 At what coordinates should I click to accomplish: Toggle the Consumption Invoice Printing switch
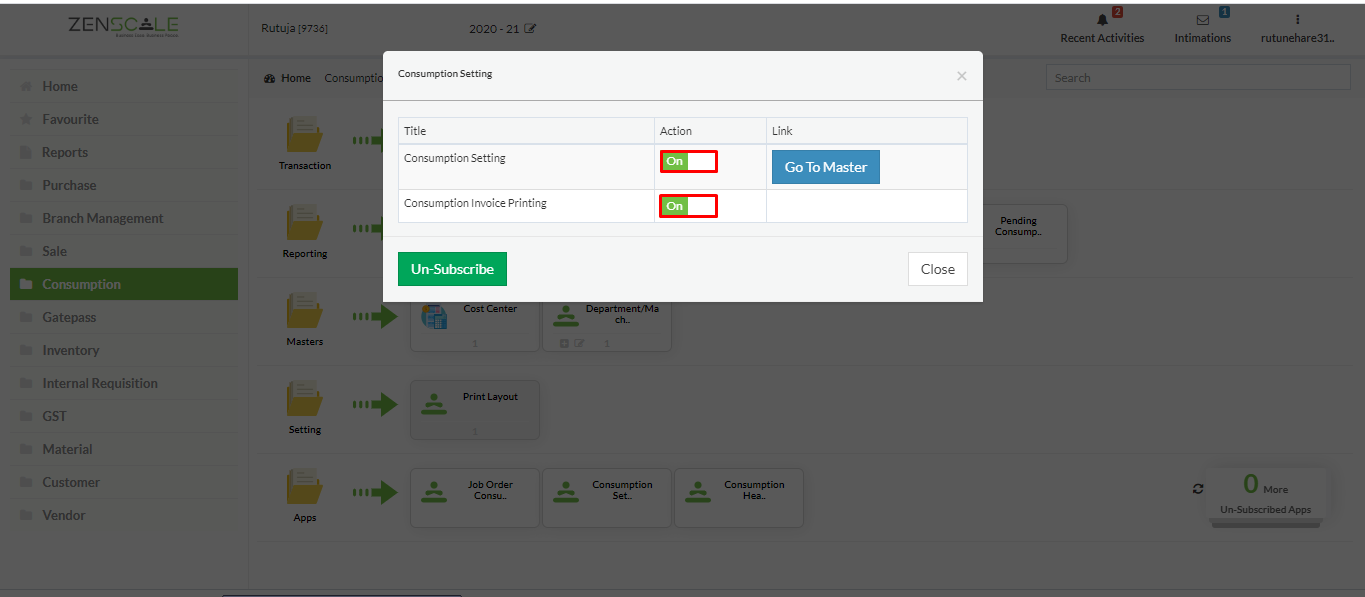click(x=688, y=206)
